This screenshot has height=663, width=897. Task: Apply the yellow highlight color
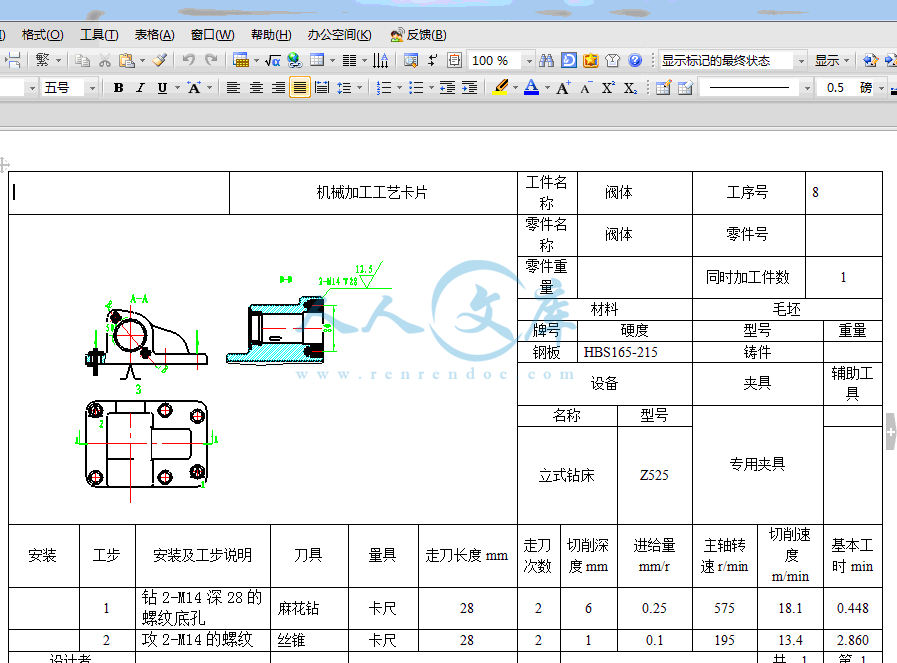pos(501,88)
